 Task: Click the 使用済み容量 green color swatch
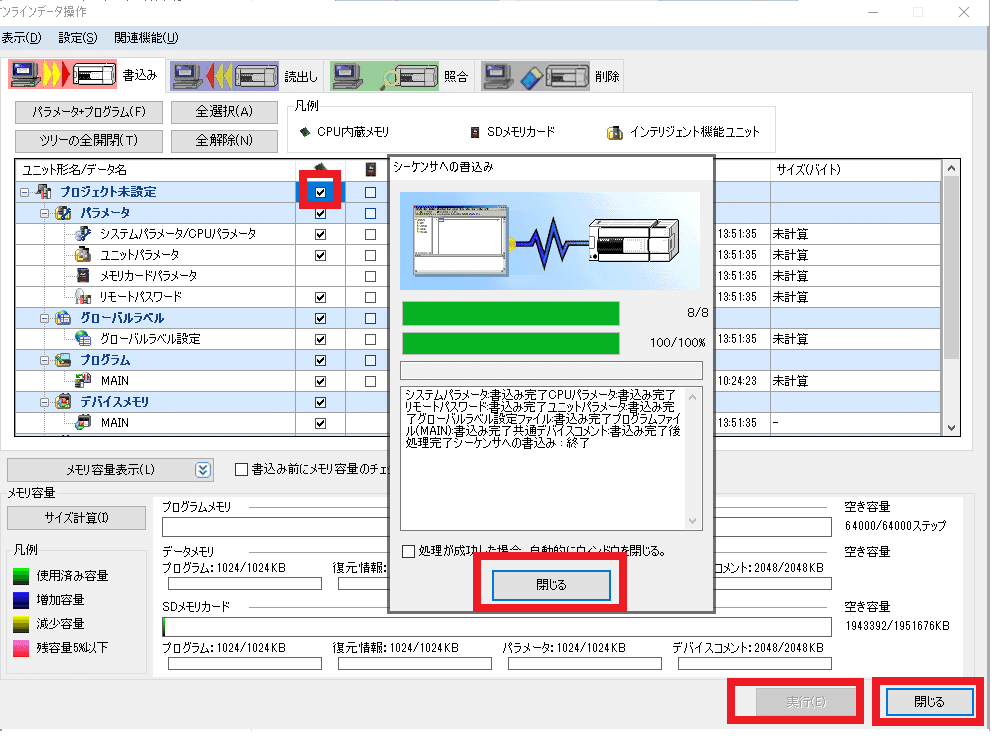coord(21,575)
